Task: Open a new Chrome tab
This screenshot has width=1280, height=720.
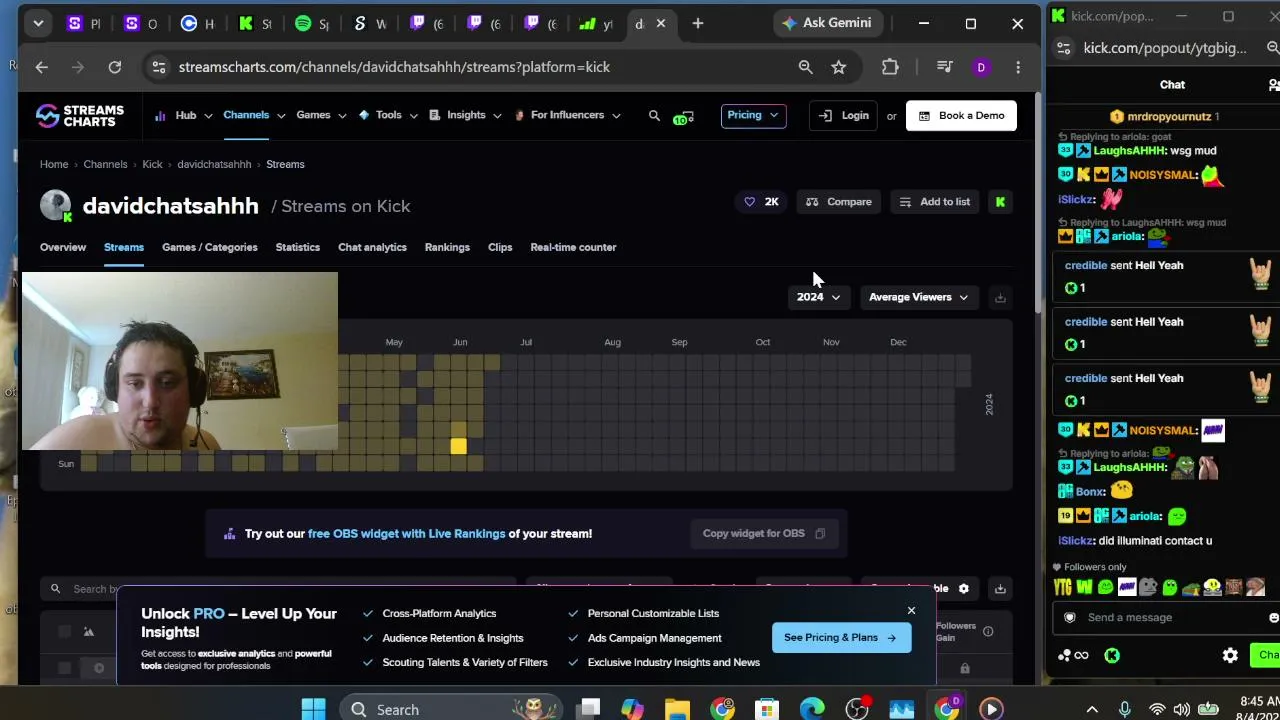Action: [x=698, y=23]
